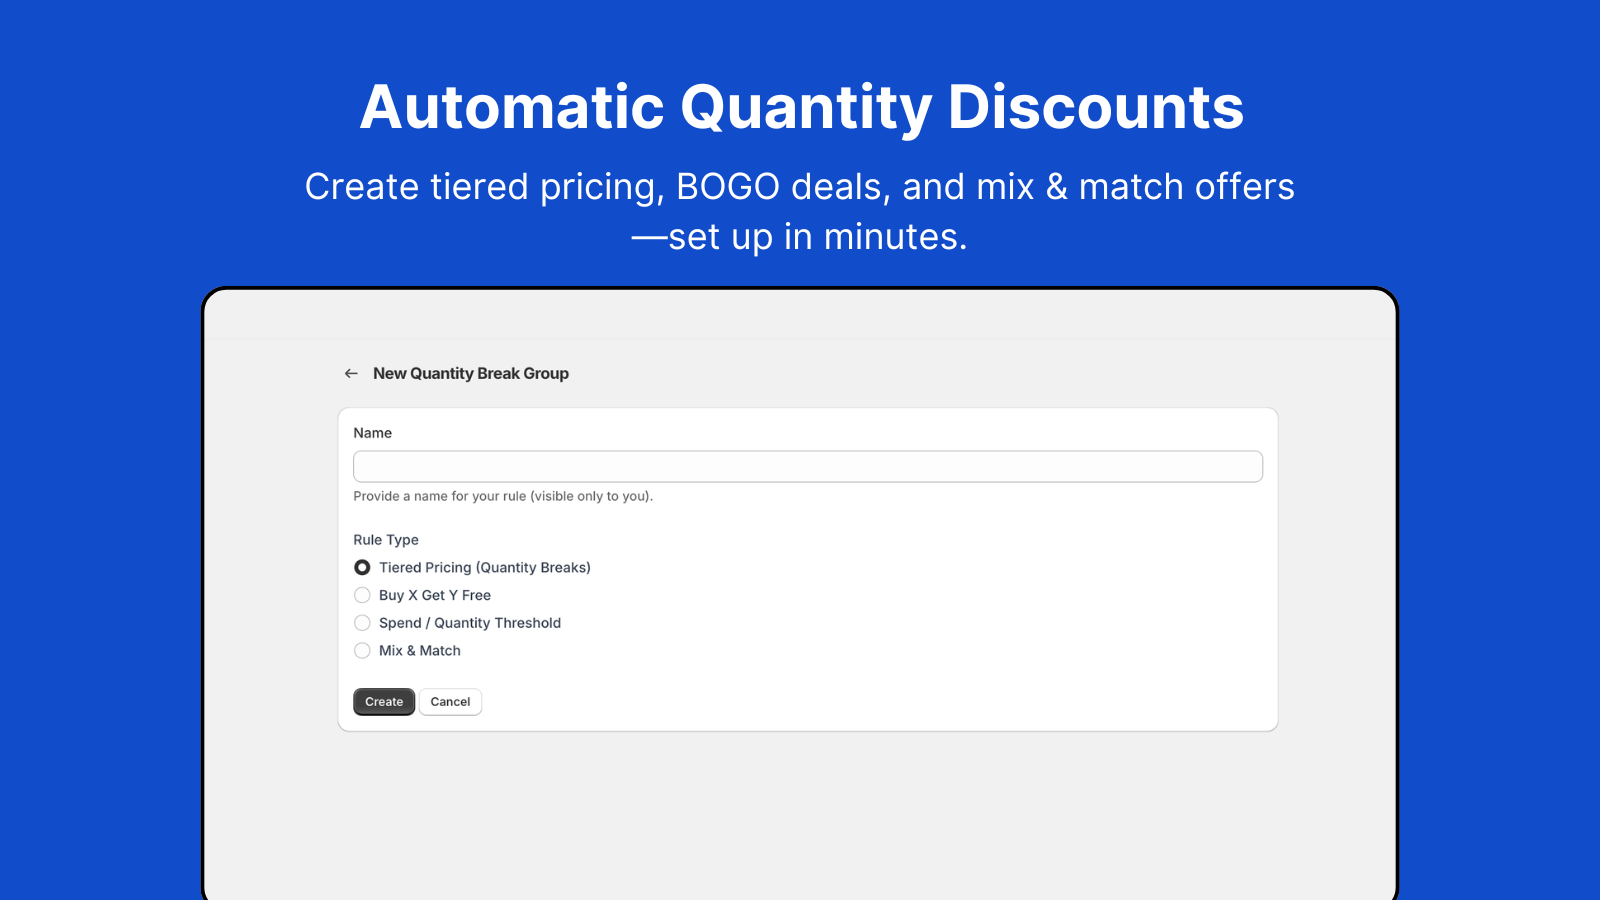Click the Create button to save the rule
This screenshot has height=900, width=1600.
(383, 701)
